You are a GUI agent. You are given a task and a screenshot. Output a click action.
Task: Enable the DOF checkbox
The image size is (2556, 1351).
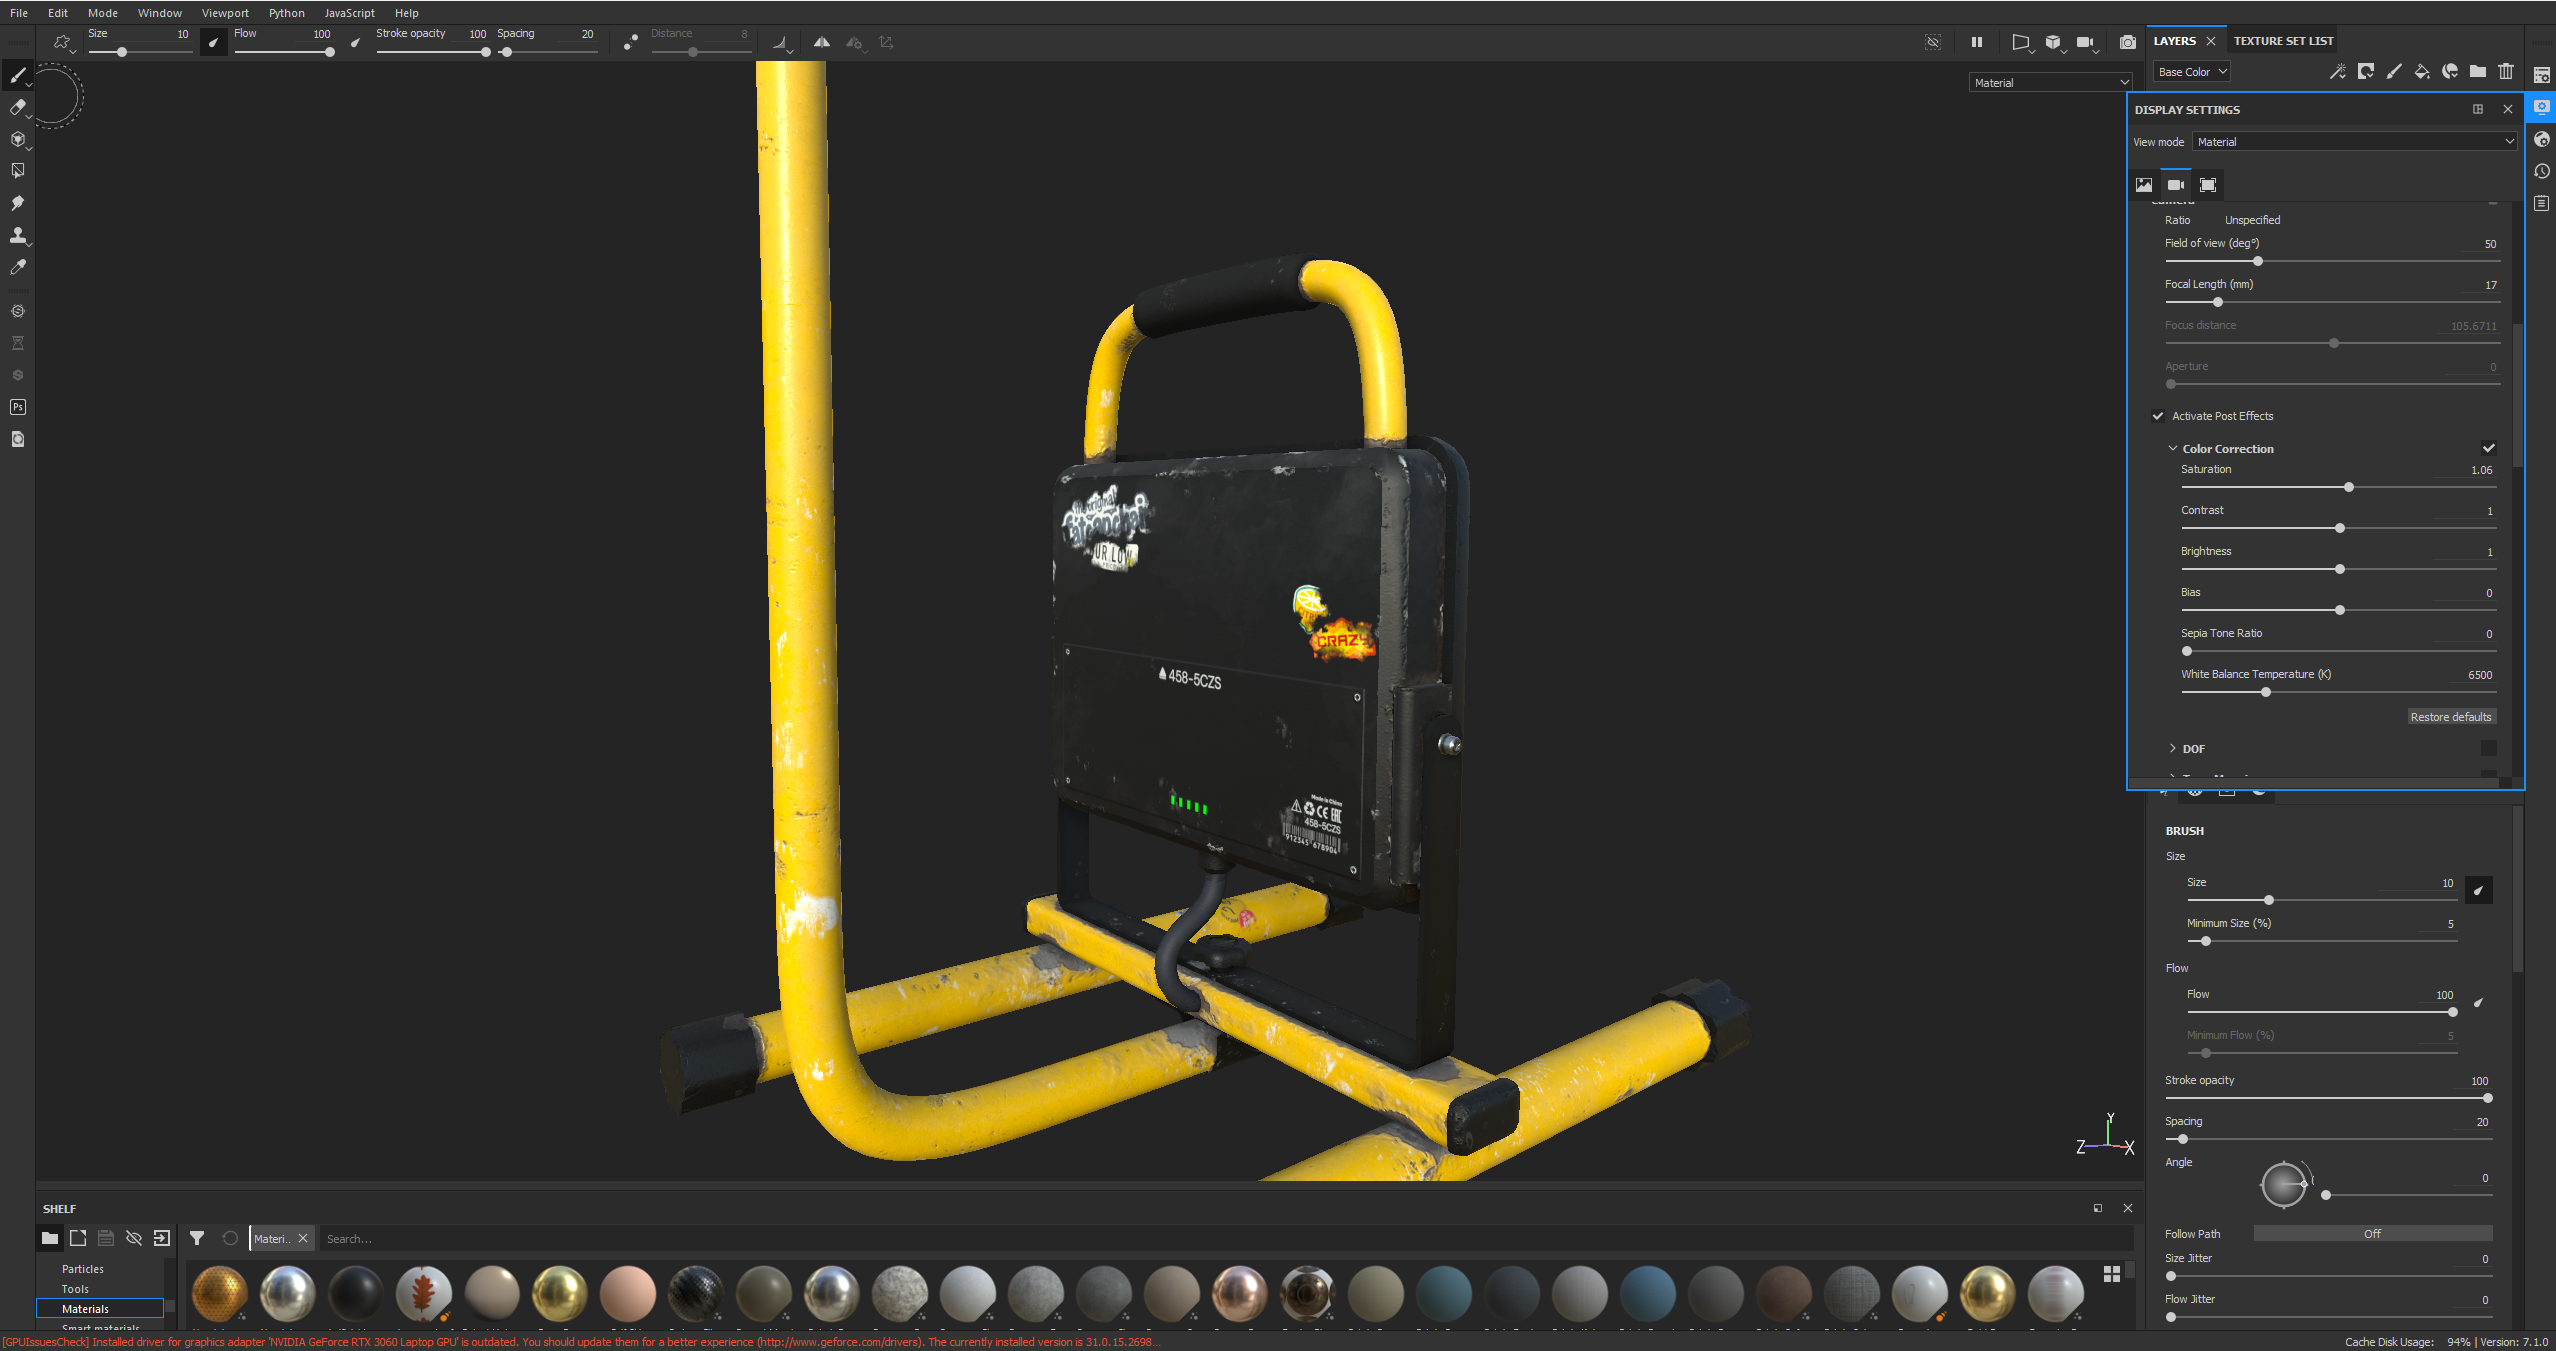[x=2488, y=748]
